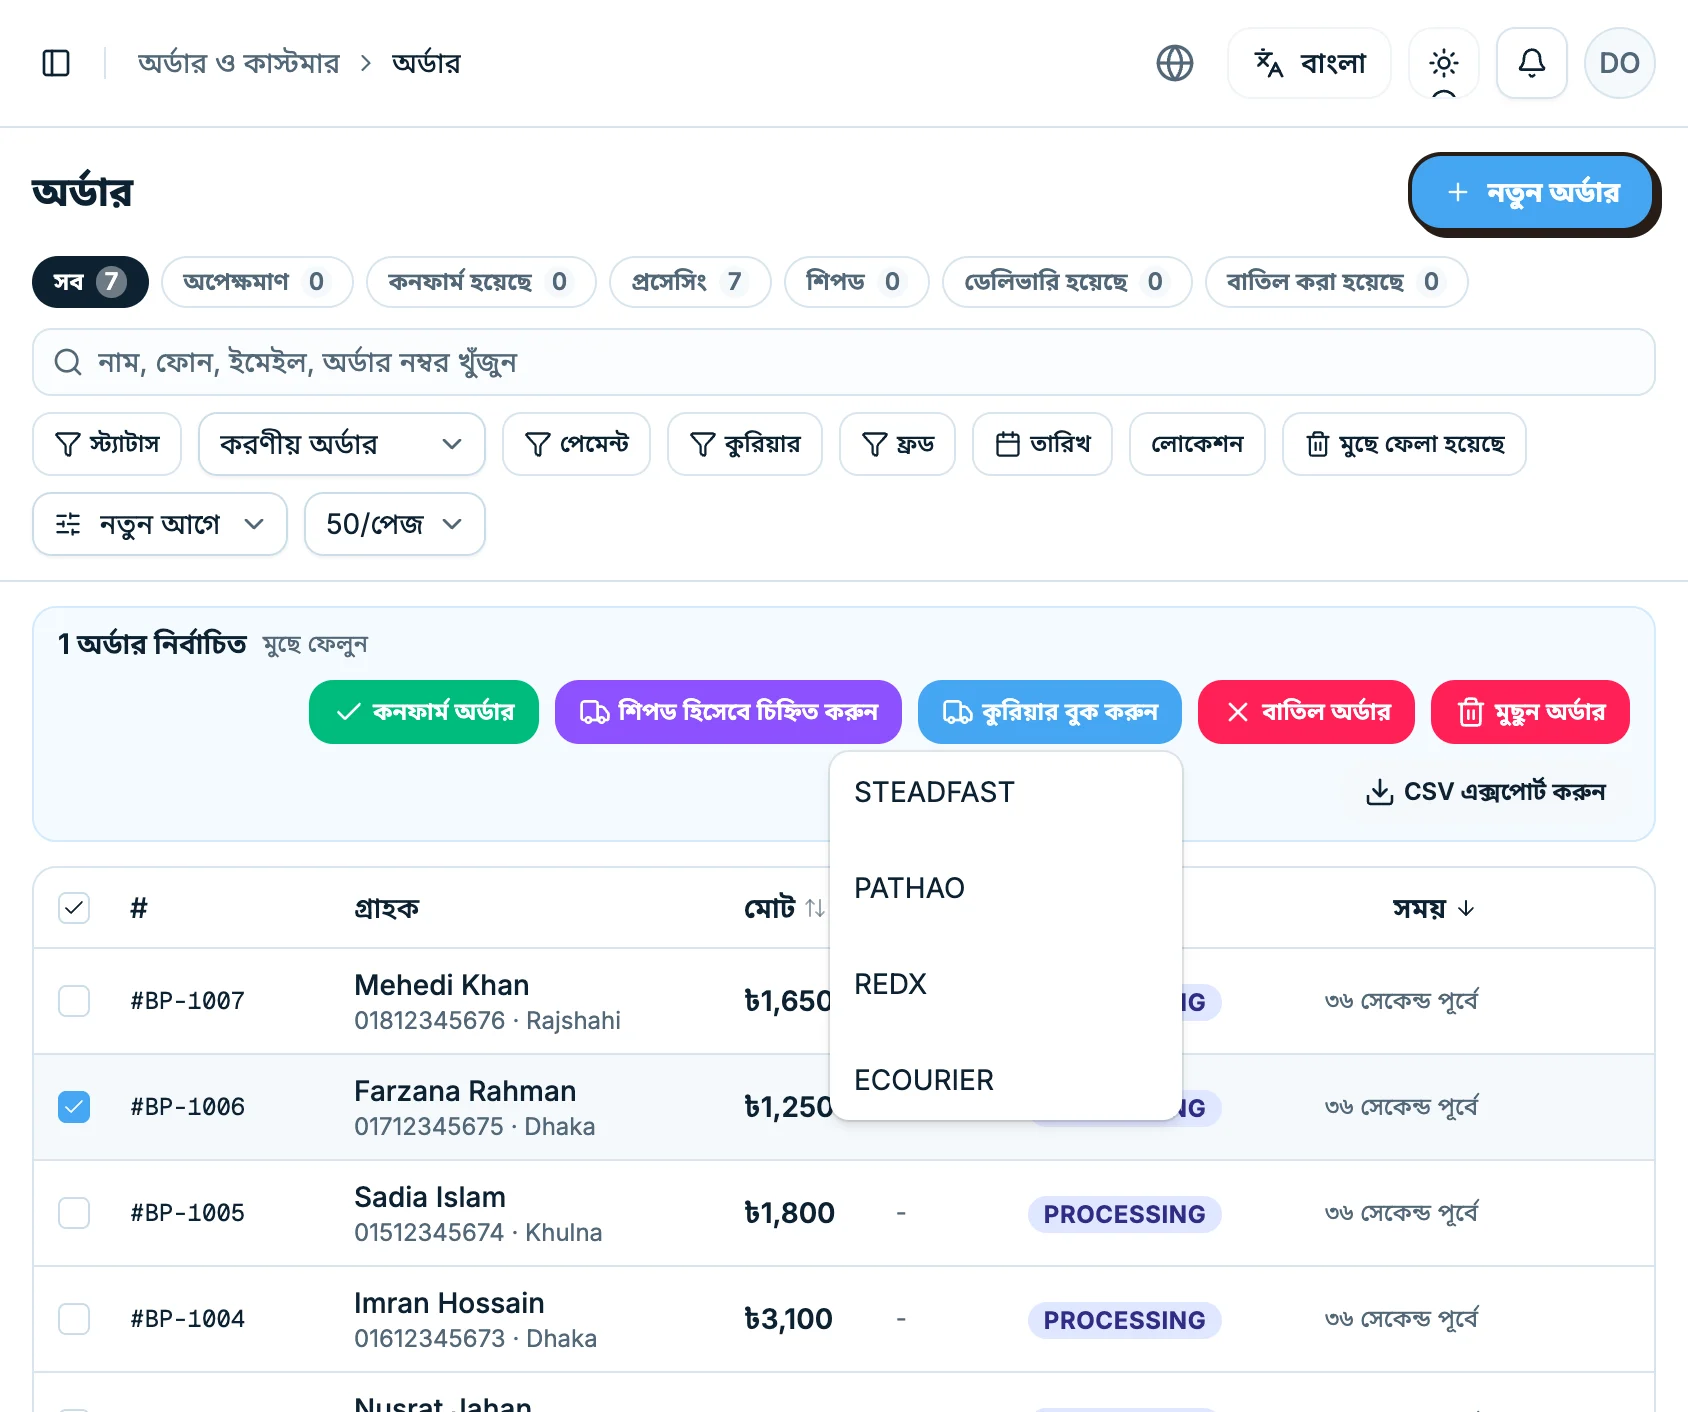Open notifications bell

pyautogui.click(x=1532, y=63)
